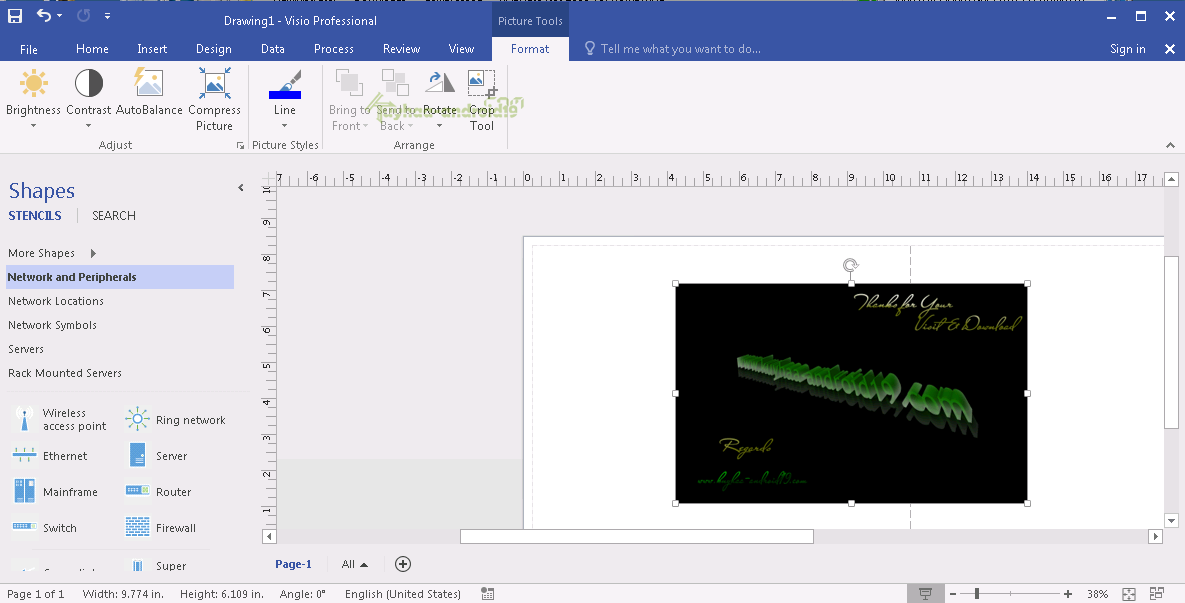The height and width of the screenshot is (603, 1185).
Task: Zoom in with the plus button
Action: click(x=1068, y=594)
